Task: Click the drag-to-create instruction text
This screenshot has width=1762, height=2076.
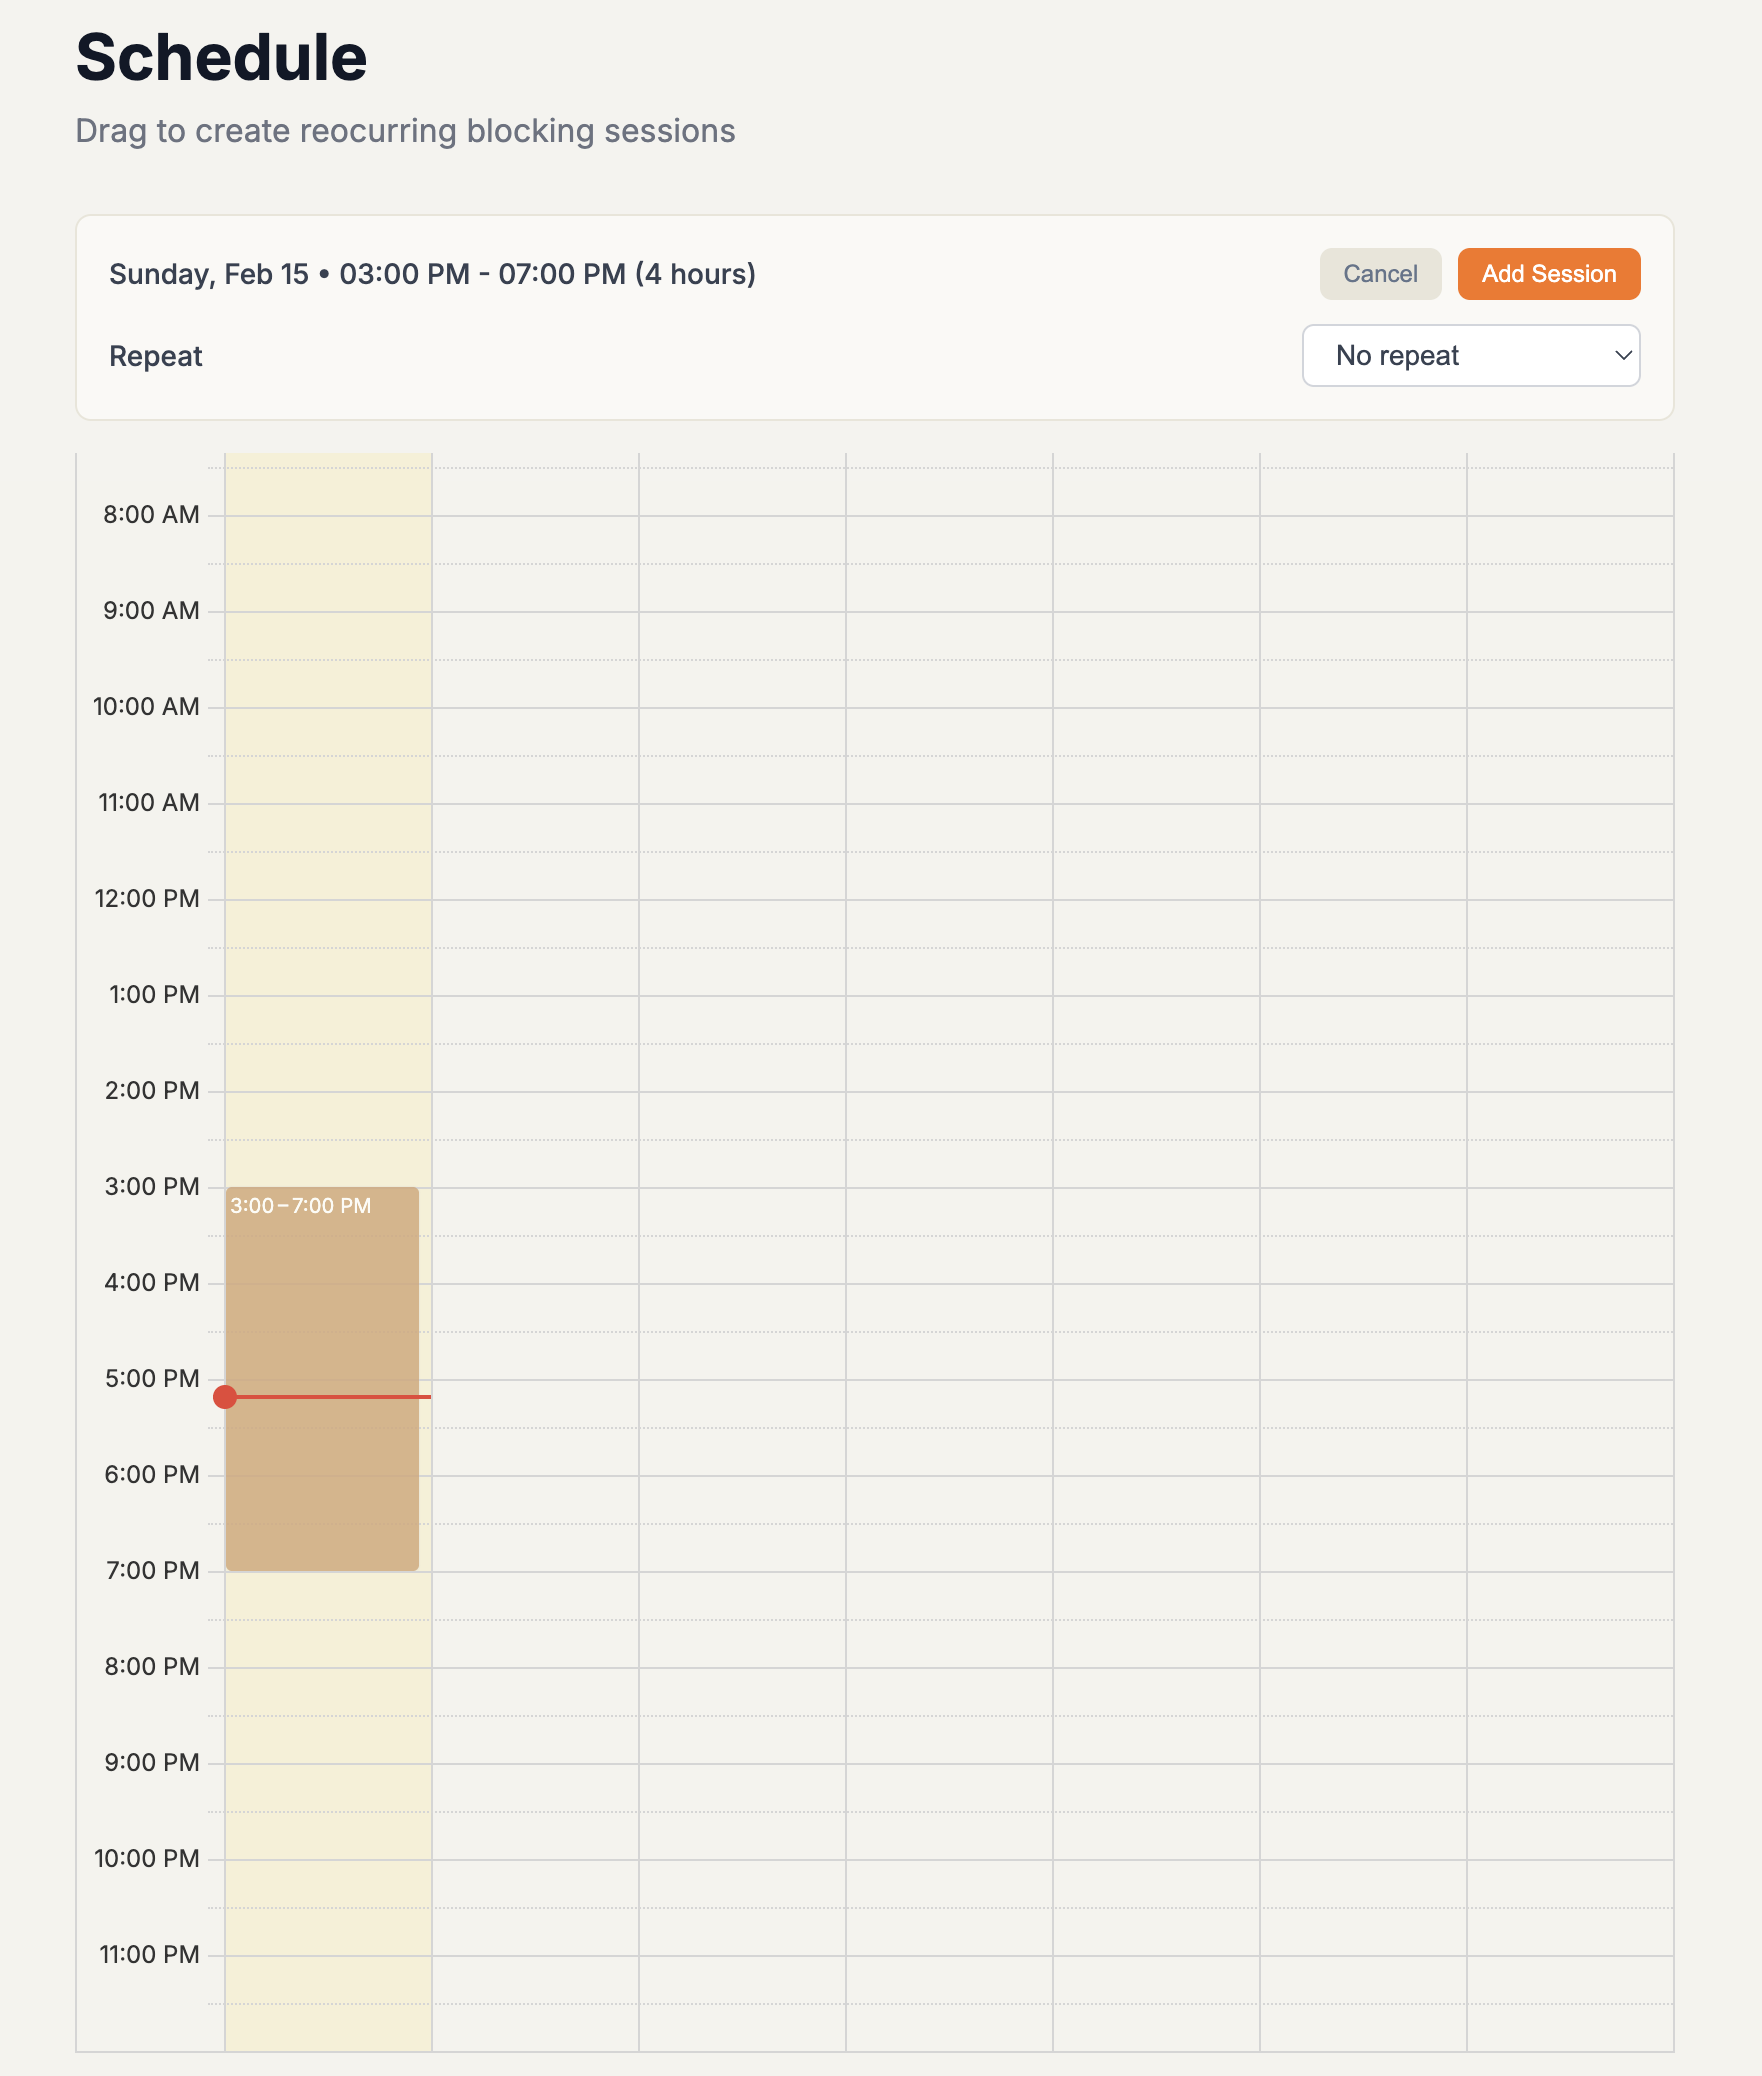Action: (x=404, y=130)
